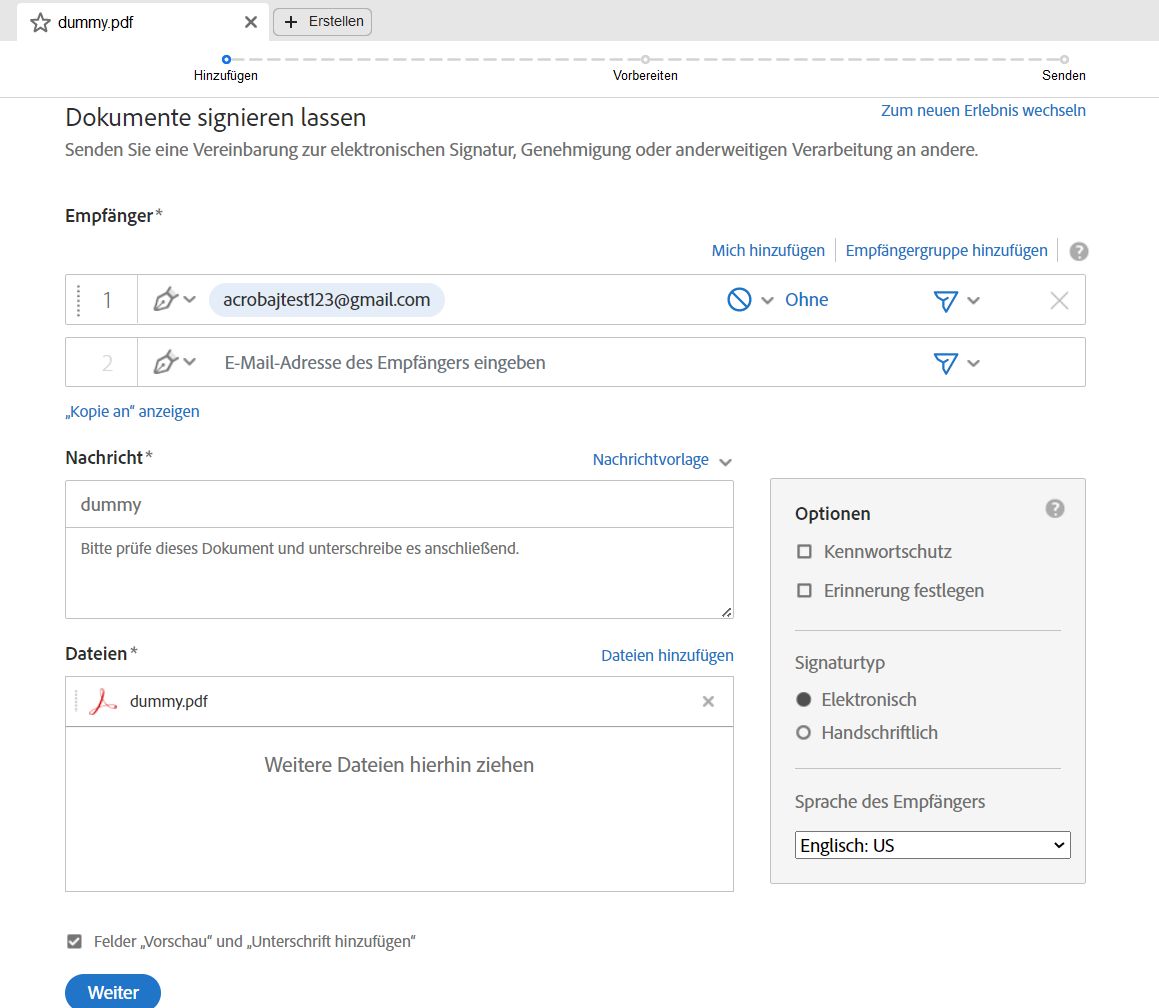Click the authentication block icon next to Ohne
Viewport: 1159px width, 1008px height.
(x=740, y=299)
